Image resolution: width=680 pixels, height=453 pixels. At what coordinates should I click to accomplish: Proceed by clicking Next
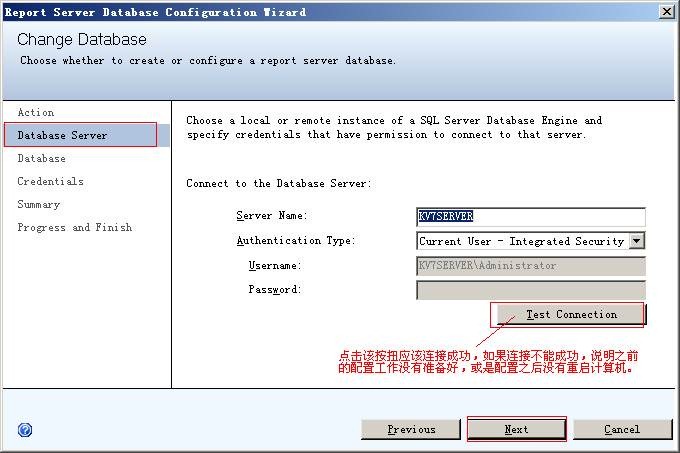point(516,430)
